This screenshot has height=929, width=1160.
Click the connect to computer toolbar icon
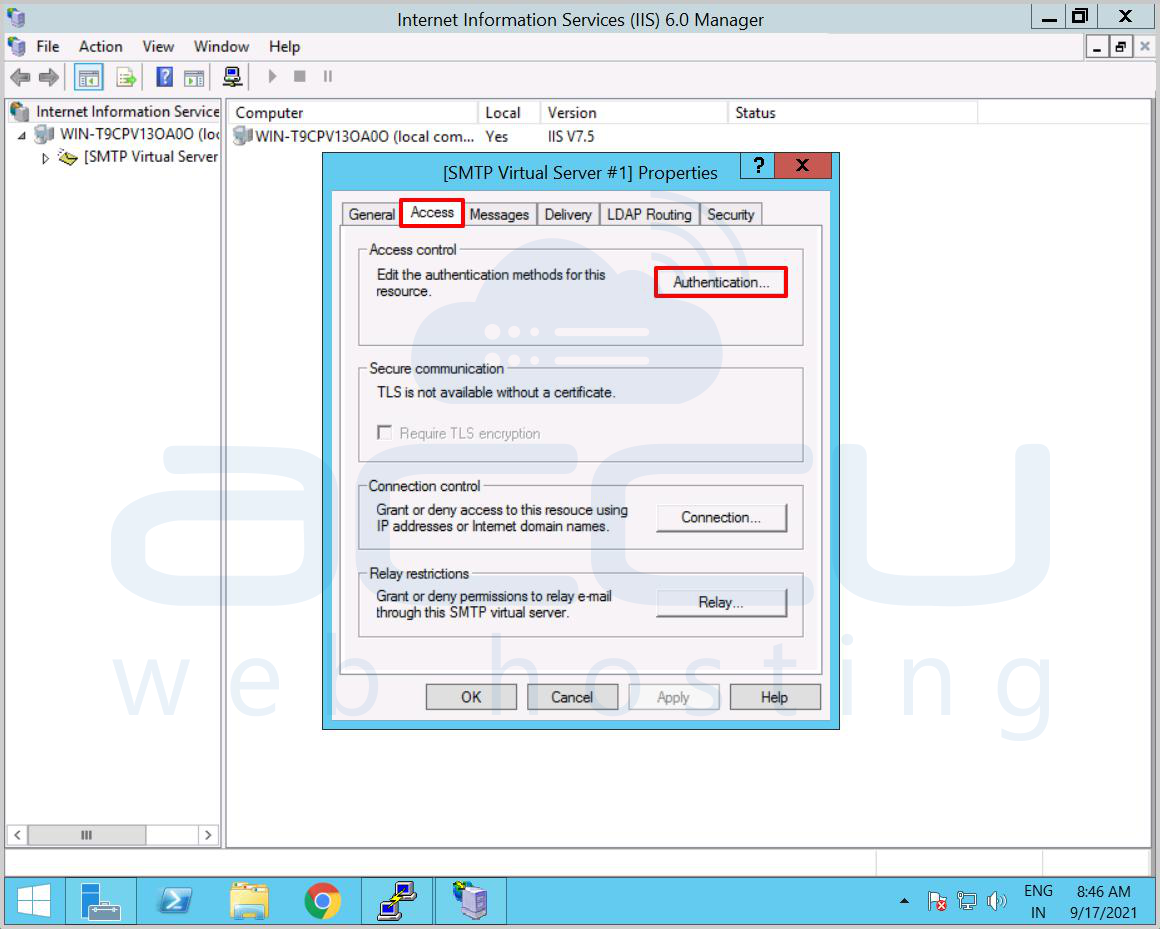pyautogui.click(x=232, y=76)
